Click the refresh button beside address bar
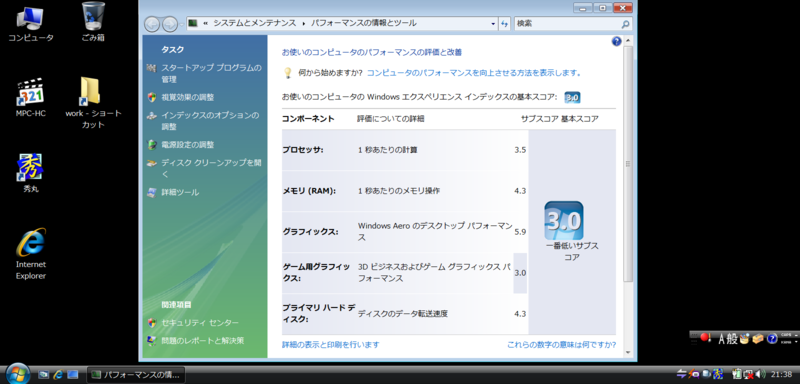The image size is (800, 384). click(x=504, y=23)
